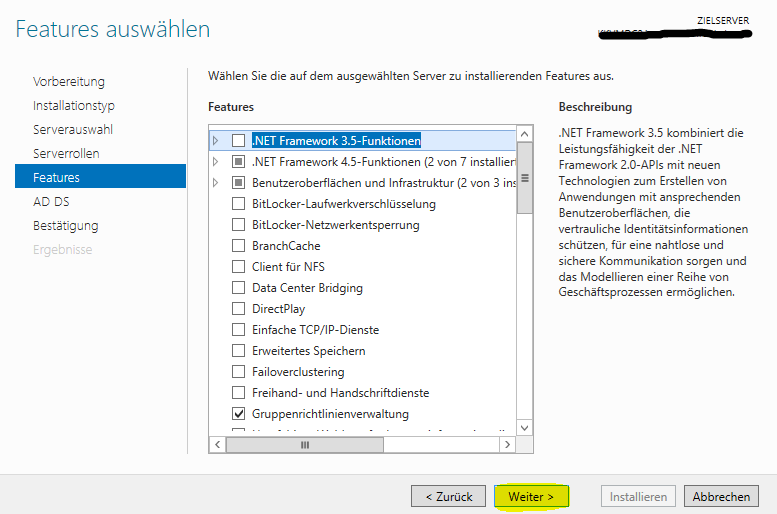
Task: Expand the .NET Framework 4.5-Funktionen node
Action: tap(216, 162)
